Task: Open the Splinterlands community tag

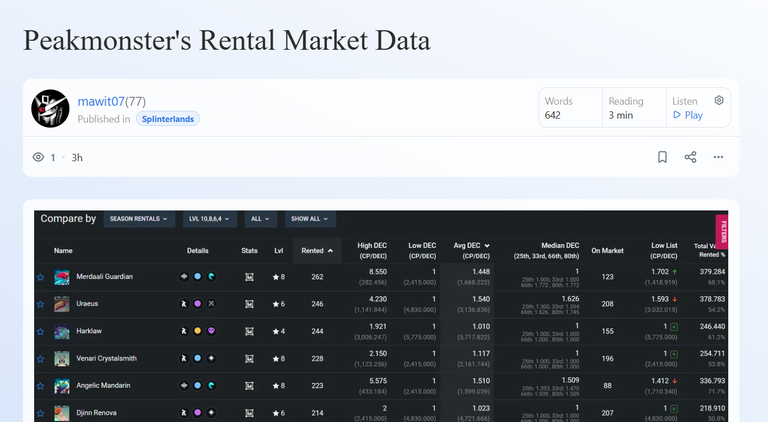Action: (168, 119)
